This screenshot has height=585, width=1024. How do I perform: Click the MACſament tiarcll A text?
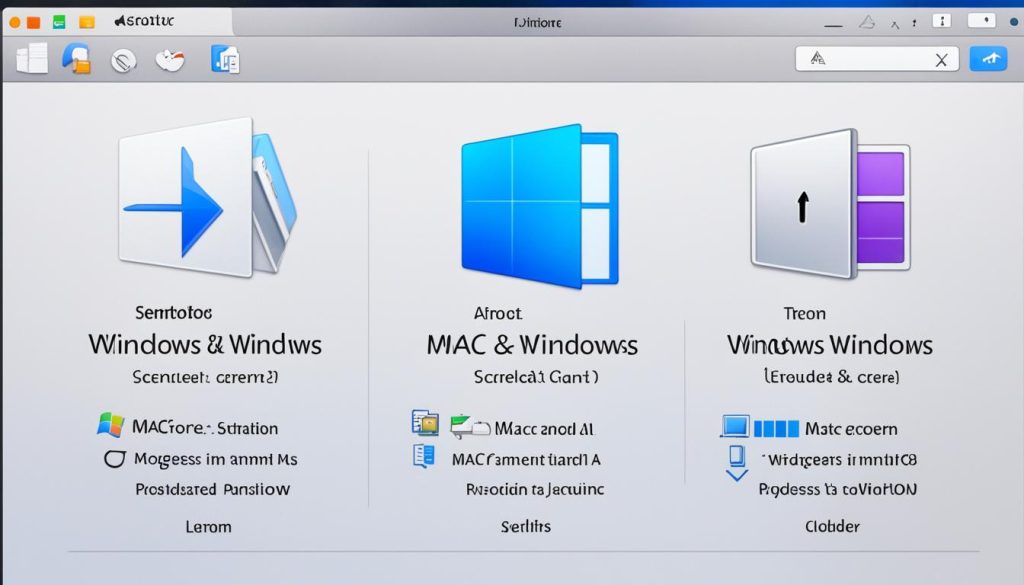pos(526,460)
